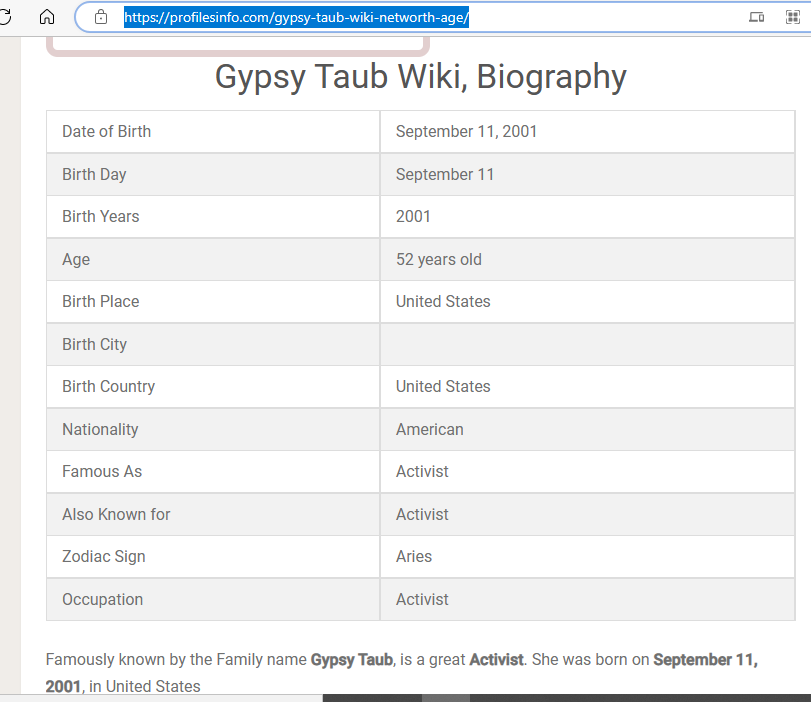The height and width of the screenshot is (702, 811).
Task: Select the 'American' nationality value
Action: click(x=430, y=429)
